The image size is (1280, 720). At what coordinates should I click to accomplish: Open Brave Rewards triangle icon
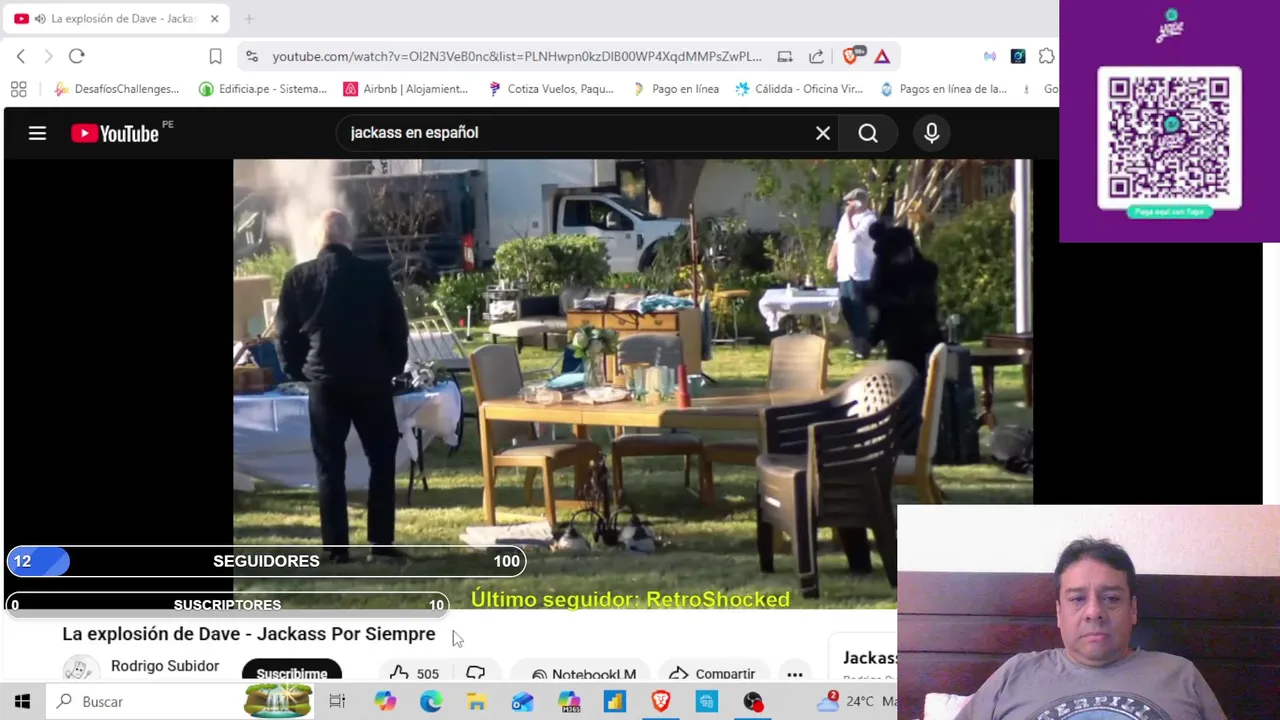pos(882,57)
